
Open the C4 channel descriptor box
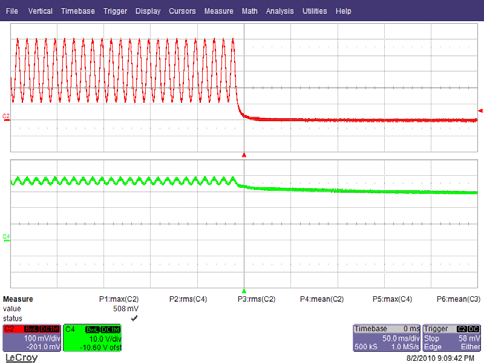click(92, 338)
